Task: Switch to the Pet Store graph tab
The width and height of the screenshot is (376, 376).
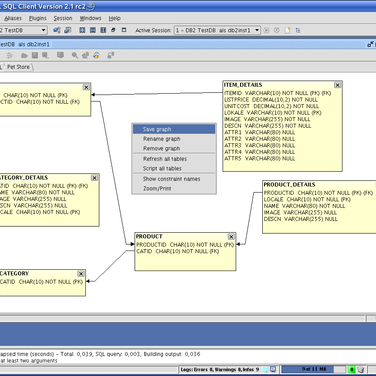Action: click(x=18, y=67)
